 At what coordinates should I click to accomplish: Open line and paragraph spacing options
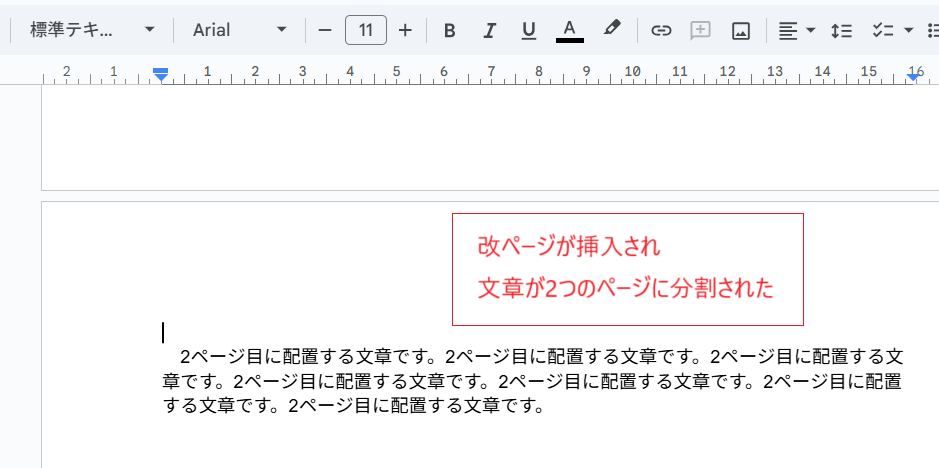tap(841, 31)
